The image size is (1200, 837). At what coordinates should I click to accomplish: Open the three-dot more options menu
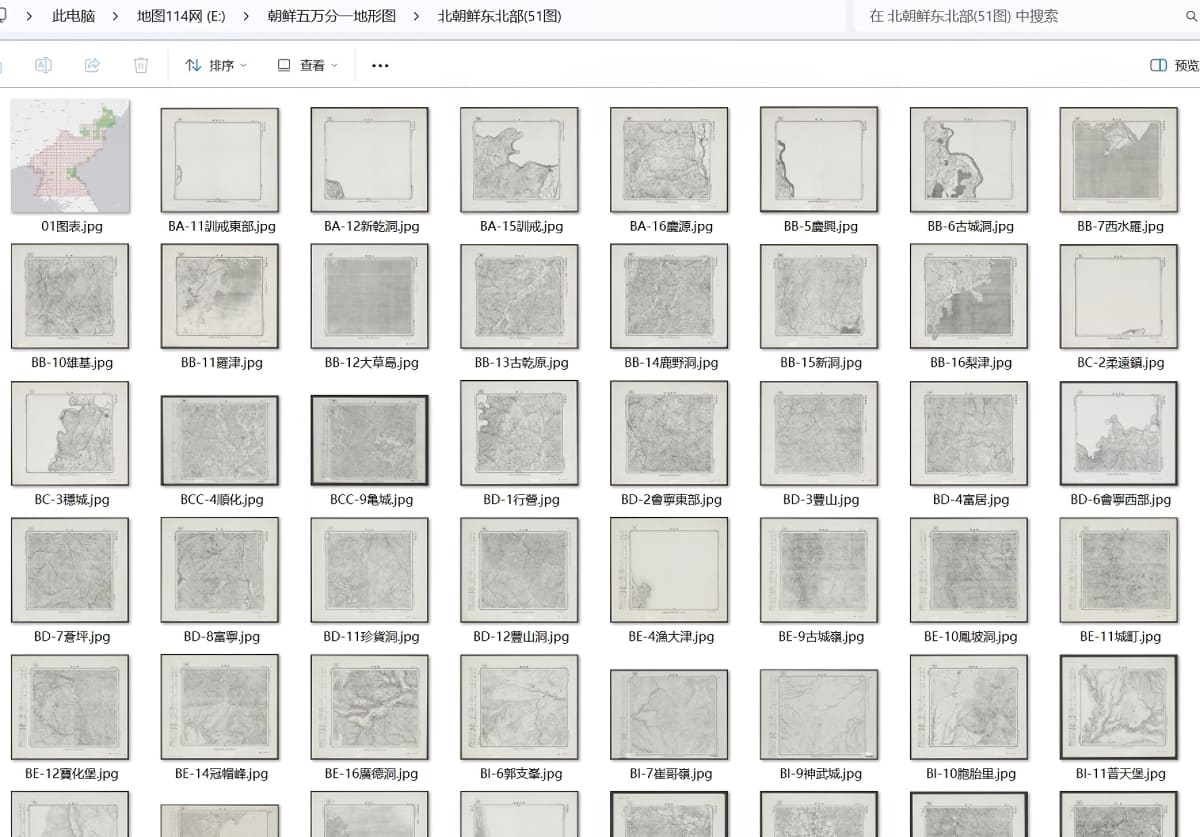380,65
